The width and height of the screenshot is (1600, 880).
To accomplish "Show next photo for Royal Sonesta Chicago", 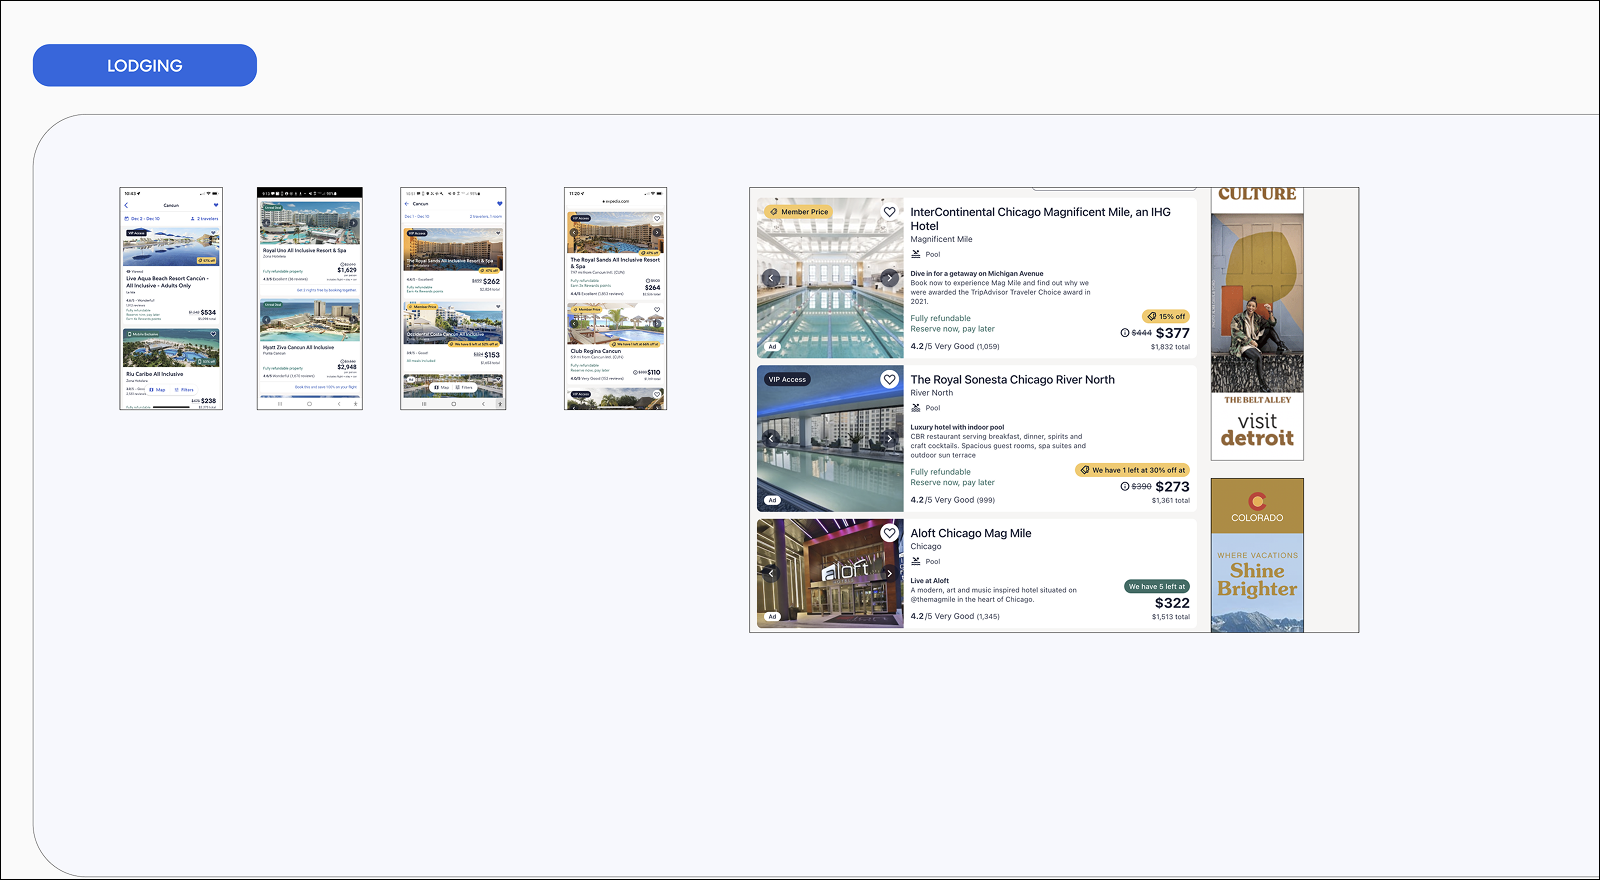I will (889, 438).
